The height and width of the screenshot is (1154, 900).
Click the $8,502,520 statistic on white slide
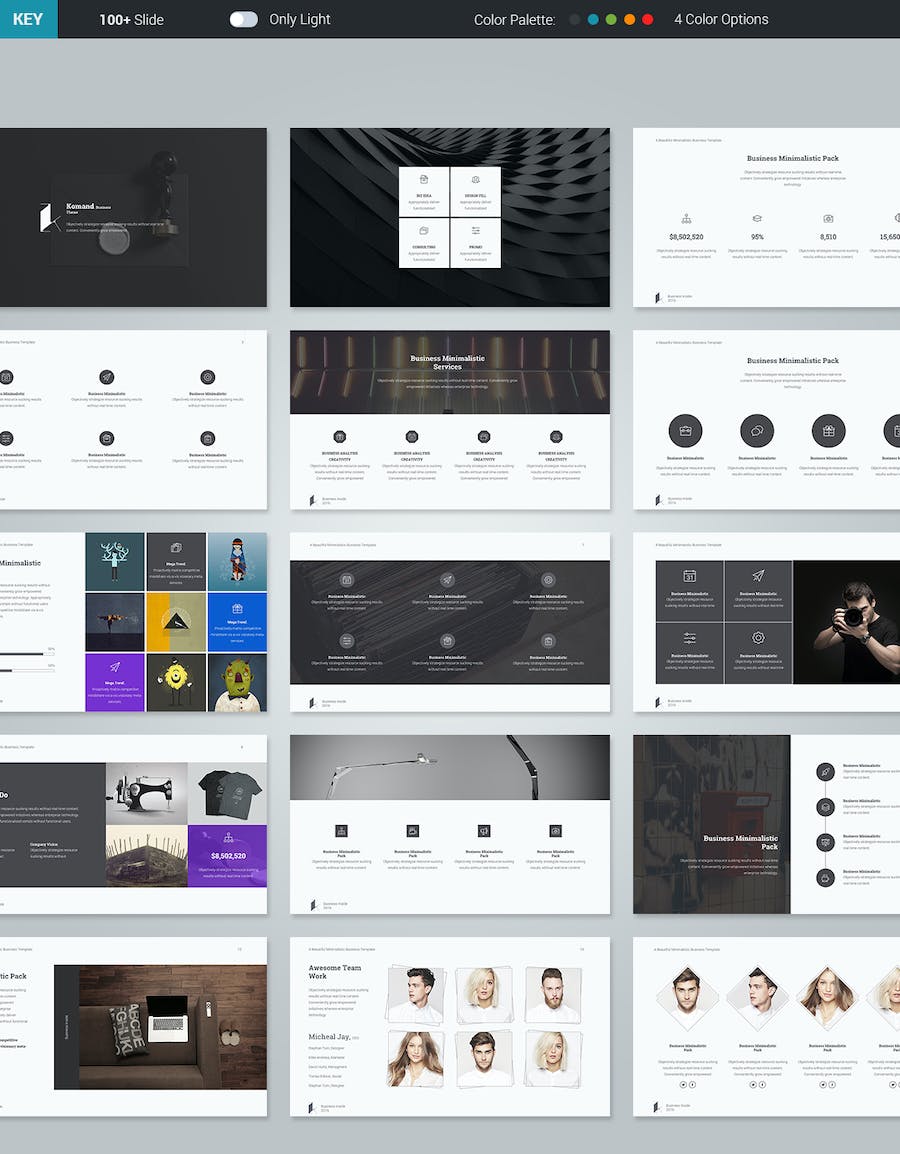(x=686, y=237)
